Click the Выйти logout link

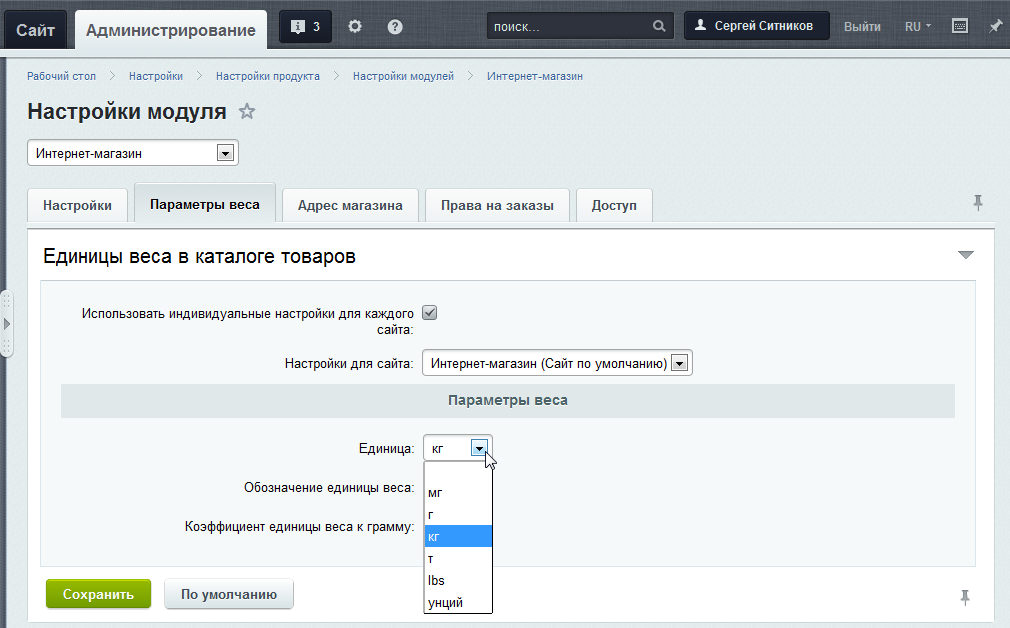pyautogui.click(x=862, y=26)
